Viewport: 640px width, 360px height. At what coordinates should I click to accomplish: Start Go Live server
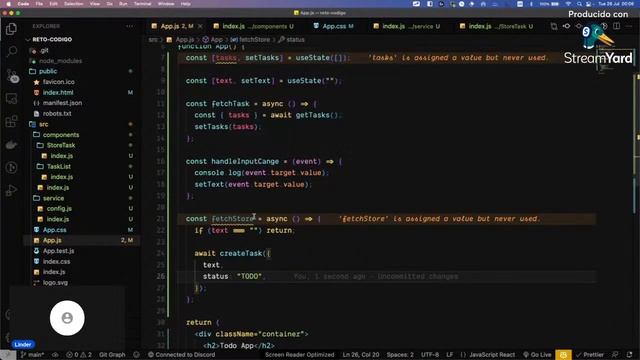537,355
